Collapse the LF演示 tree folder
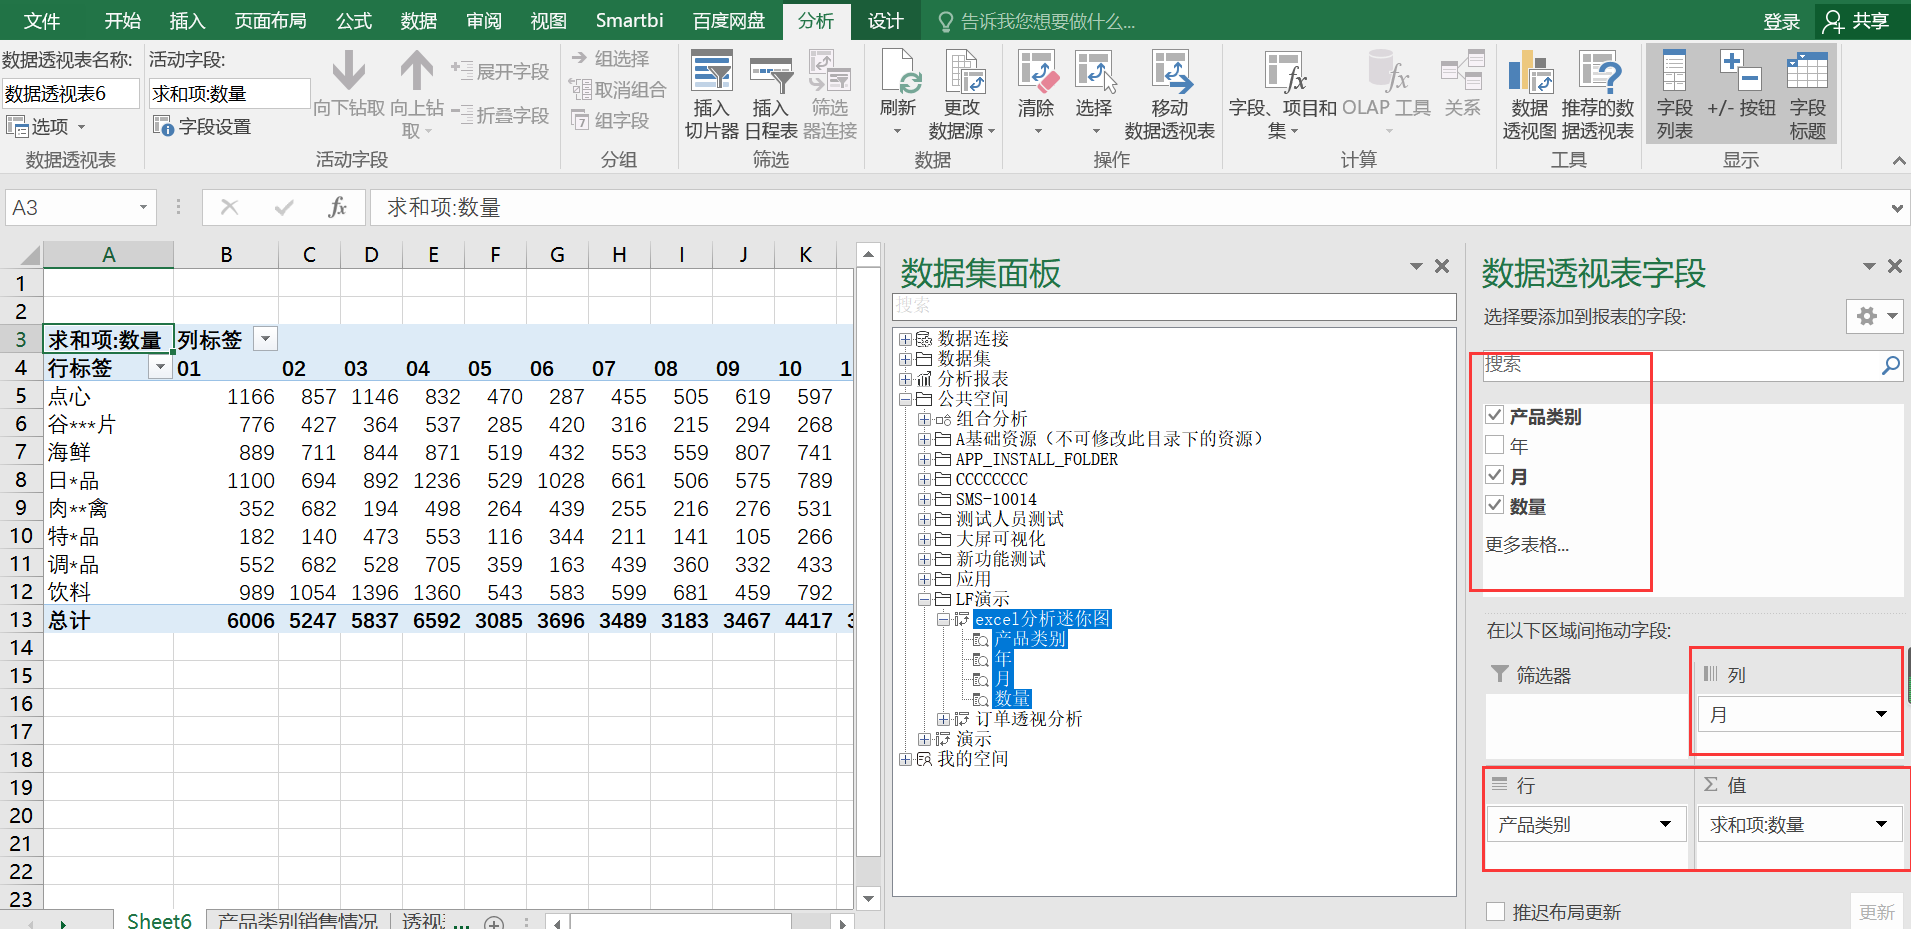 click(x=924, y=599)
